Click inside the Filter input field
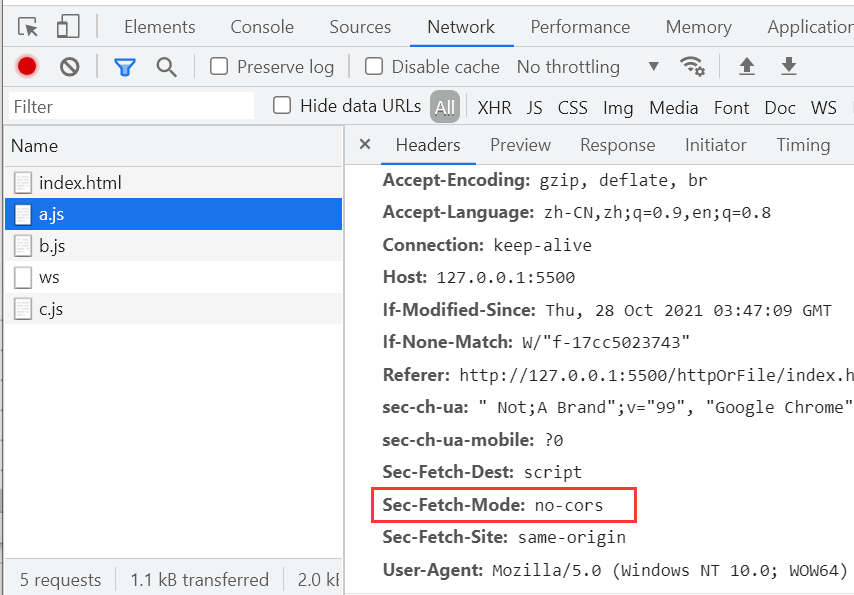Screen dimensions: 854x595 point(120,104)
